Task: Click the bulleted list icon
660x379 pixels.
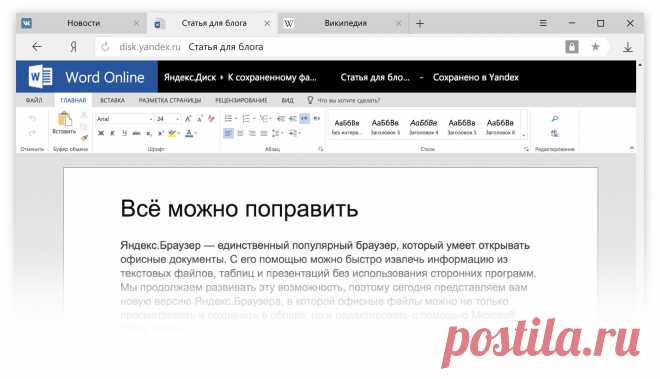Action: [228, 118]
